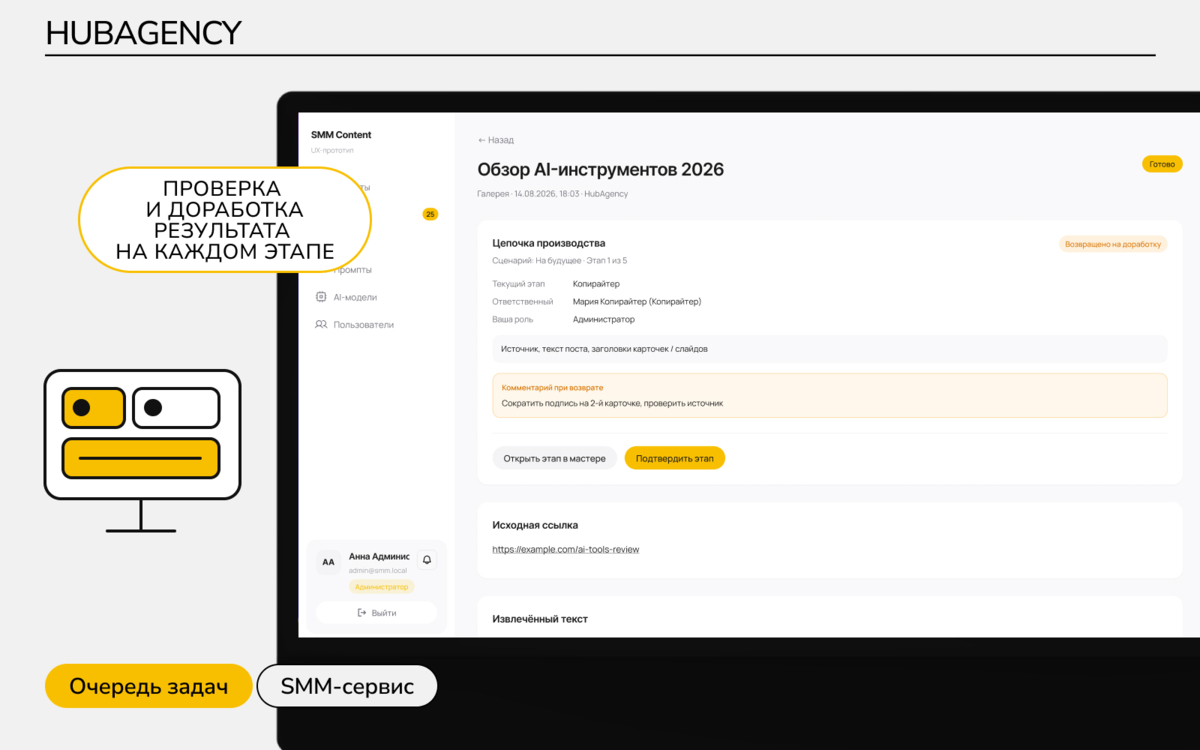1200x750 pixels.
Task: Click the Извлечённый текст section heading
Action: pyautogui.click(x=540, y=619)
